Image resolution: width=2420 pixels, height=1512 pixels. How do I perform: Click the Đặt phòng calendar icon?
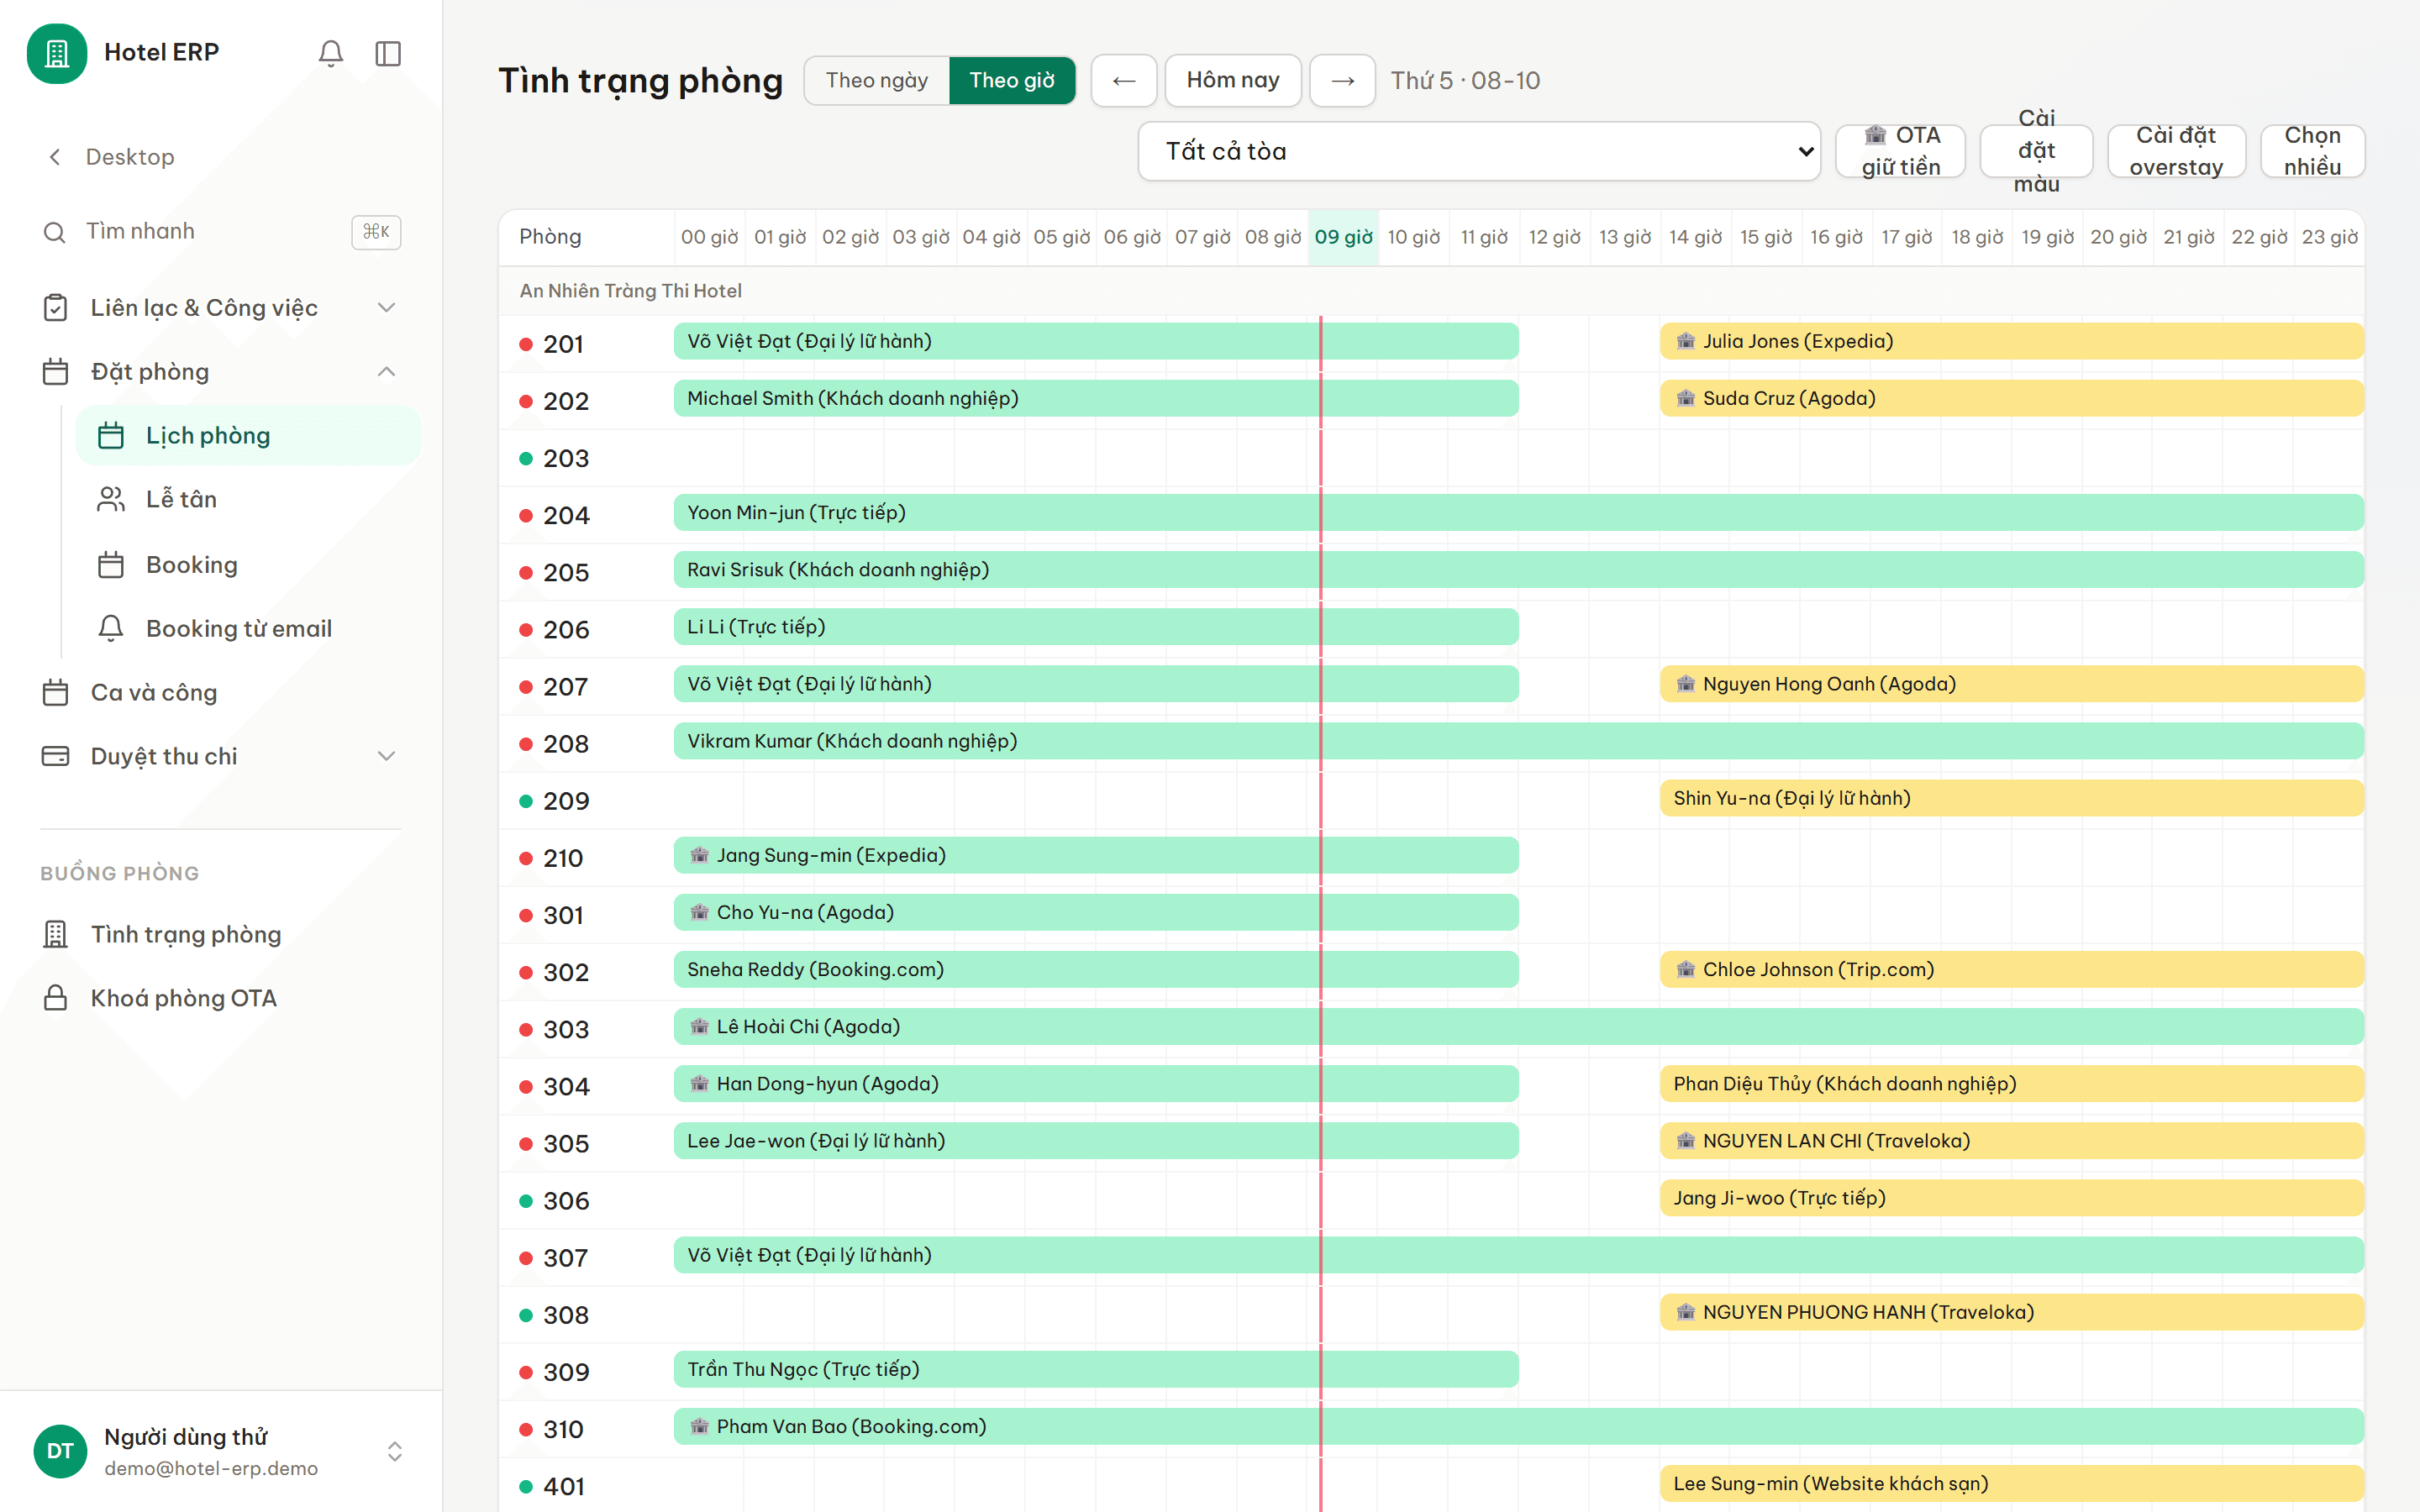tap(56, 371)
